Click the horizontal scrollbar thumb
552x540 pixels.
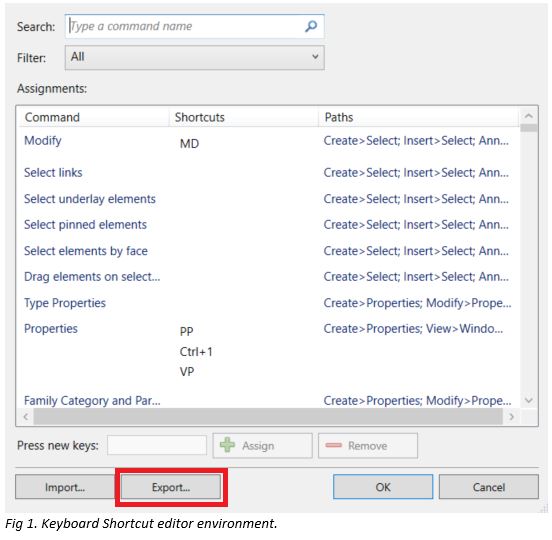pyautogui.click(x=268, y=417)
